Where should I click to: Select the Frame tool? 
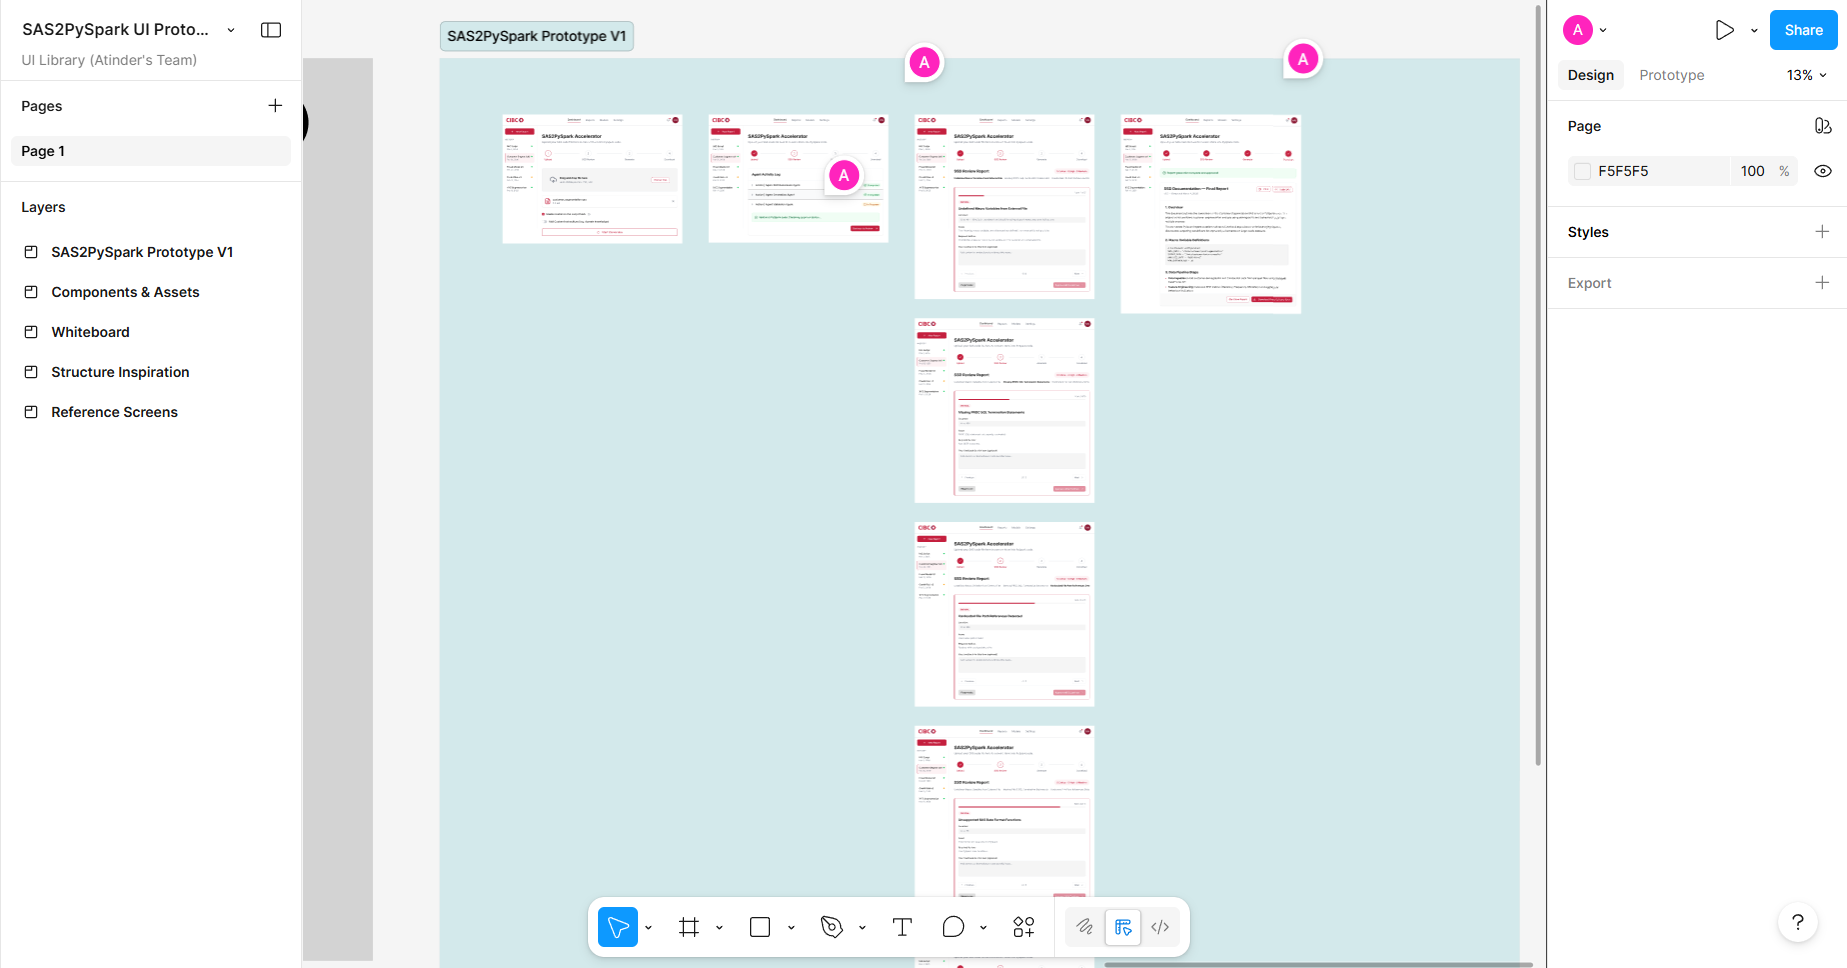coord(688,927)
